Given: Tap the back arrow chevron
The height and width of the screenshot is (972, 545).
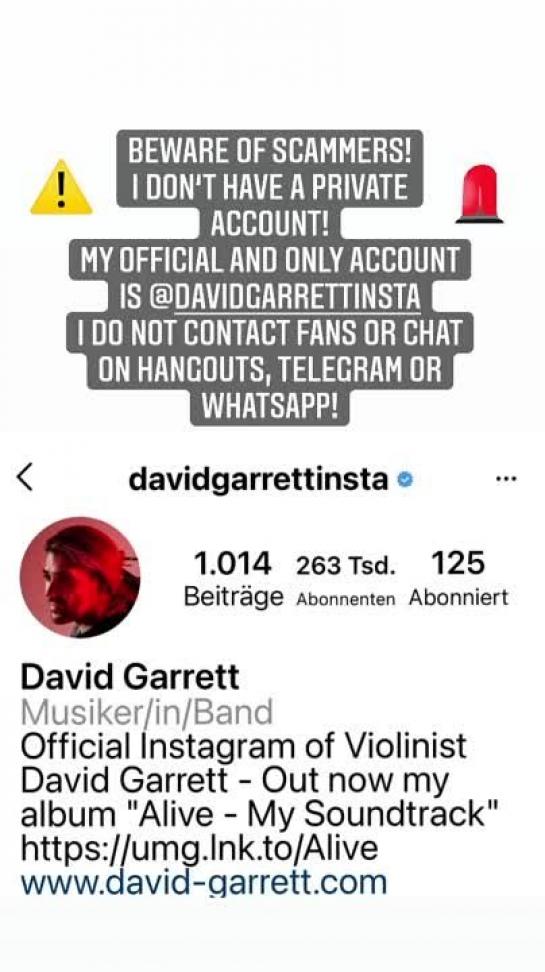Looking at the screenshot, I should tap(24, 479).
